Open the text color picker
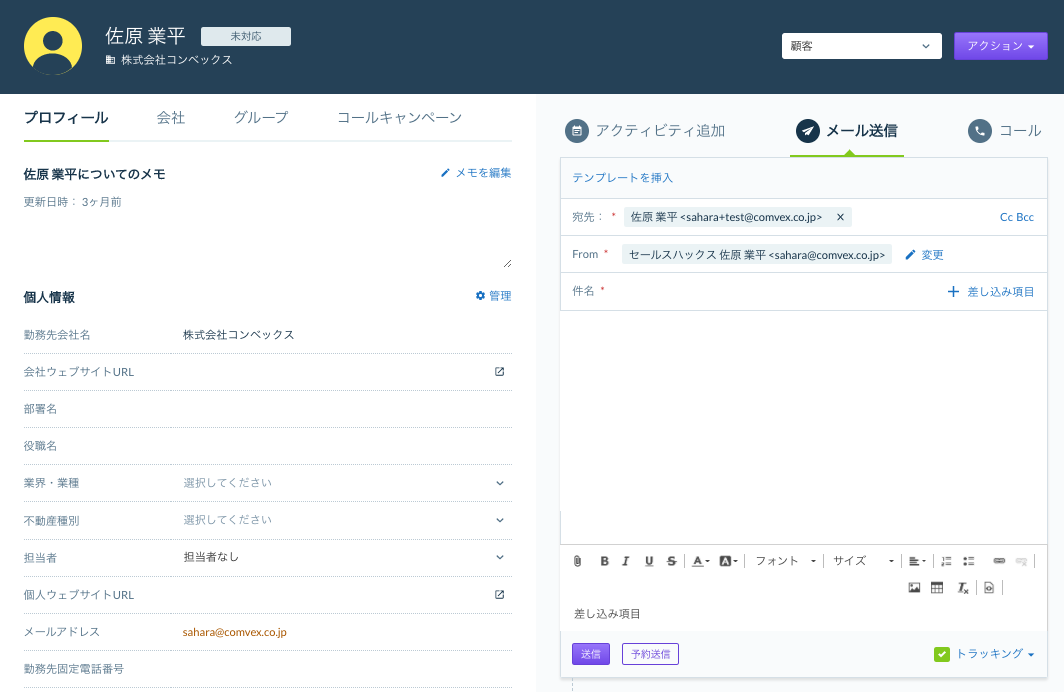This screenshot has width=1064, height=692. pyautogui.click(x=700, y=561)
